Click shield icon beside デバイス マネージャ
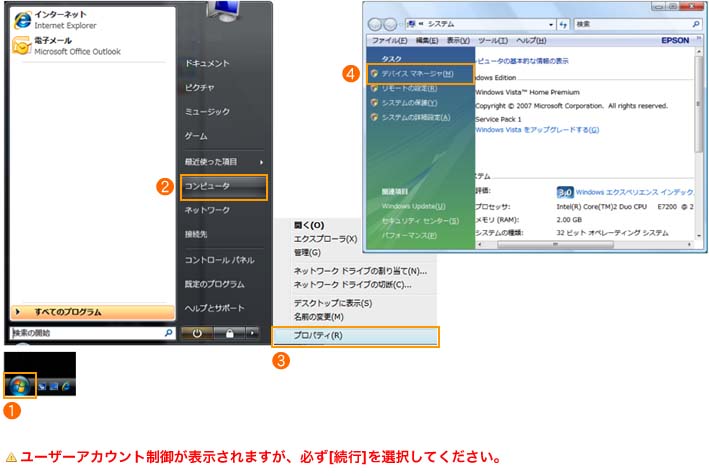This screenshot has width=709, height=476. click(x=374, y=74)
